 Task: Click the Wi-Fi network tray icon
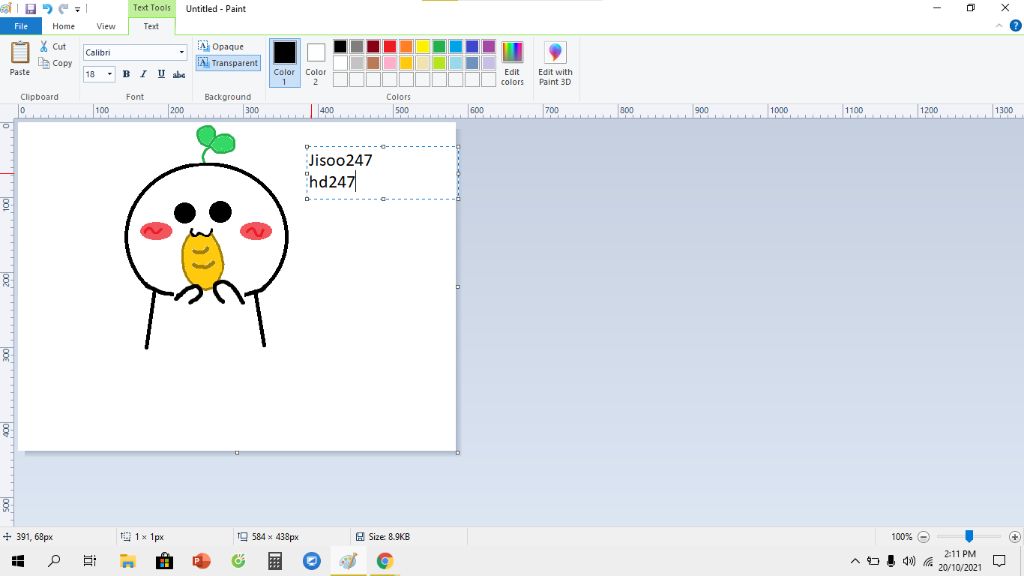pos(928,561)
